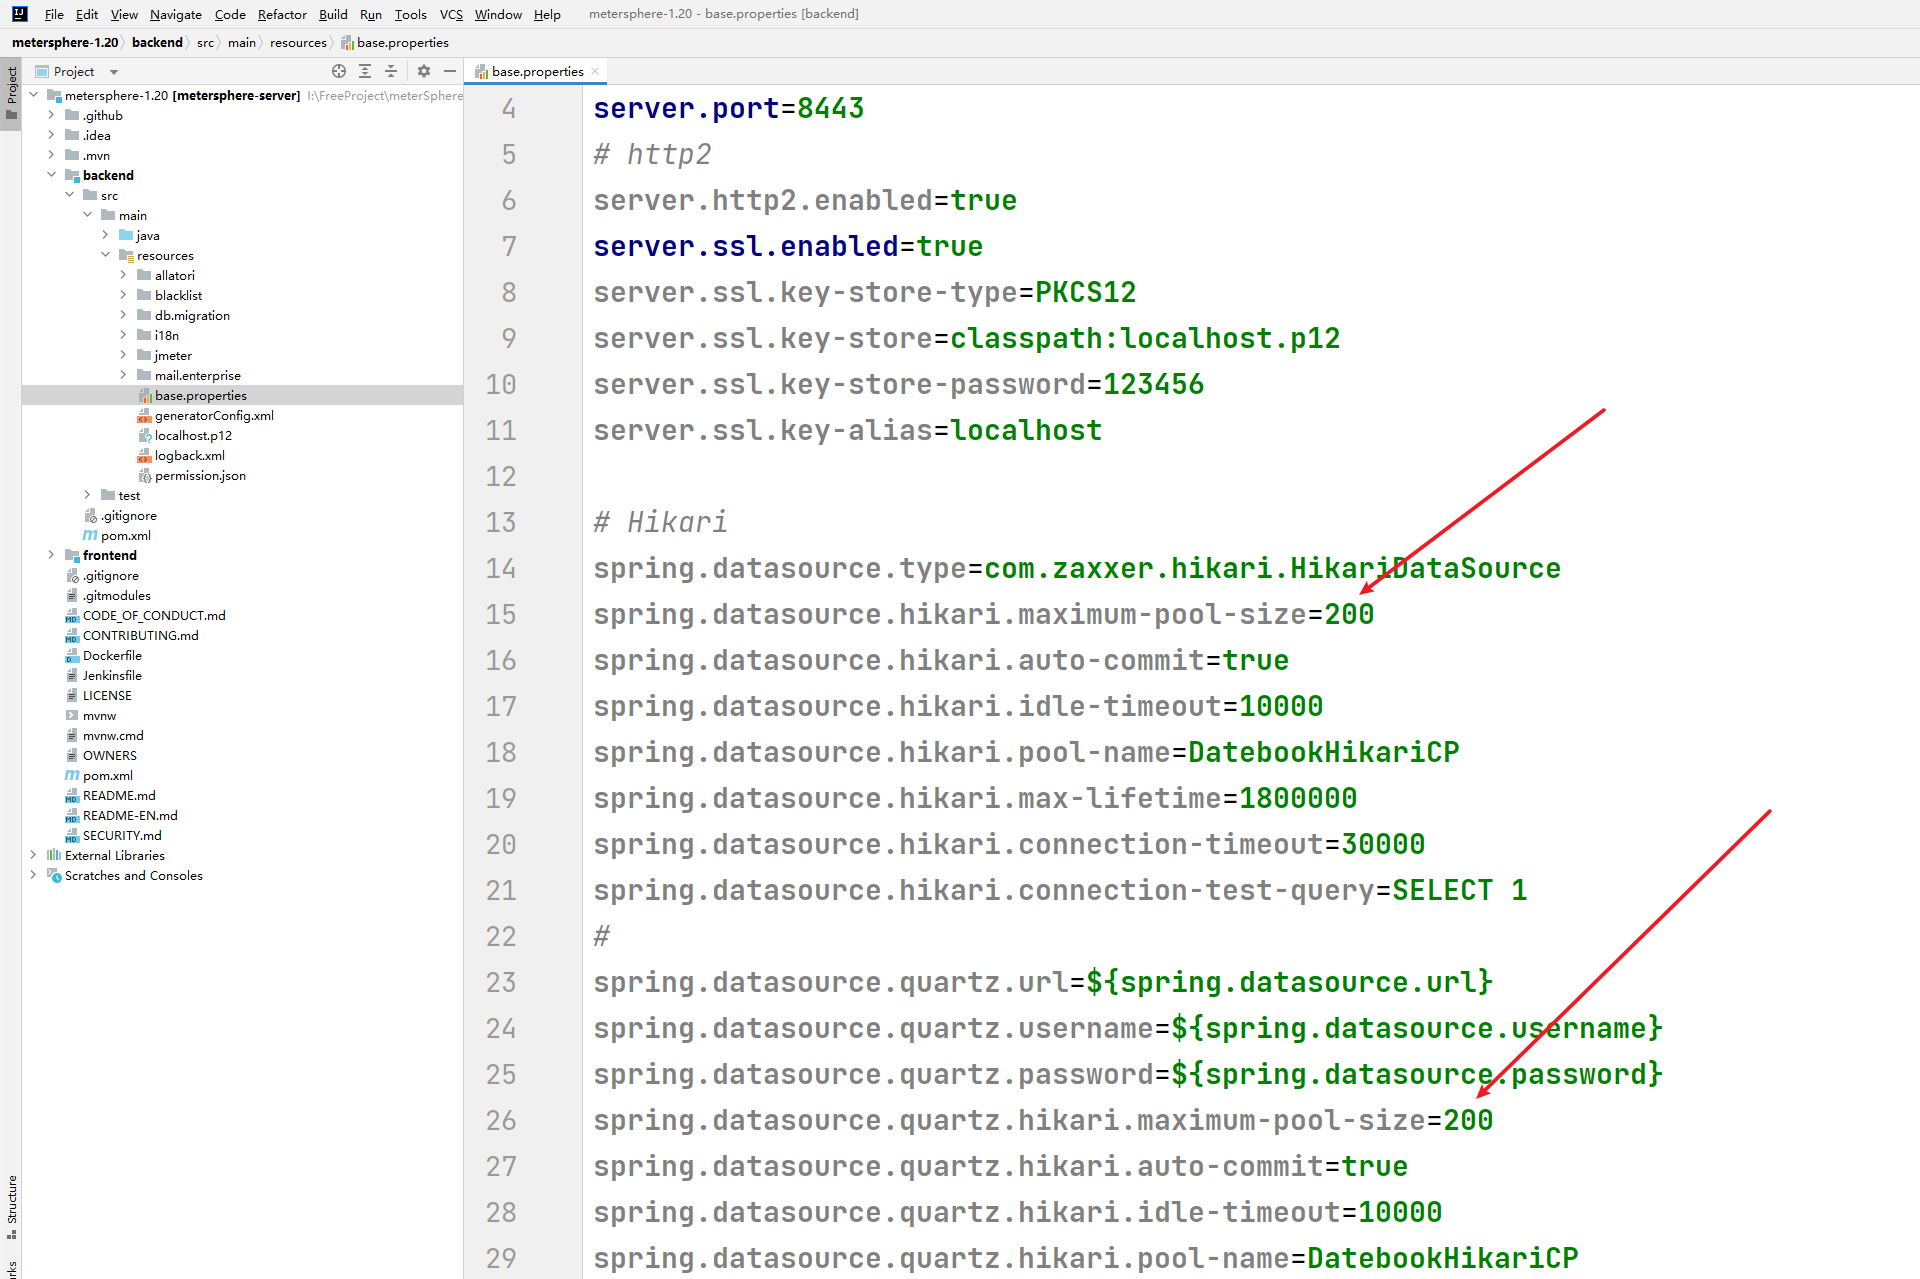Image resolution: width=1920 pixels, height=1279 pixels.
Task: Expand the External Libraries node
Action: click(33, 855)
